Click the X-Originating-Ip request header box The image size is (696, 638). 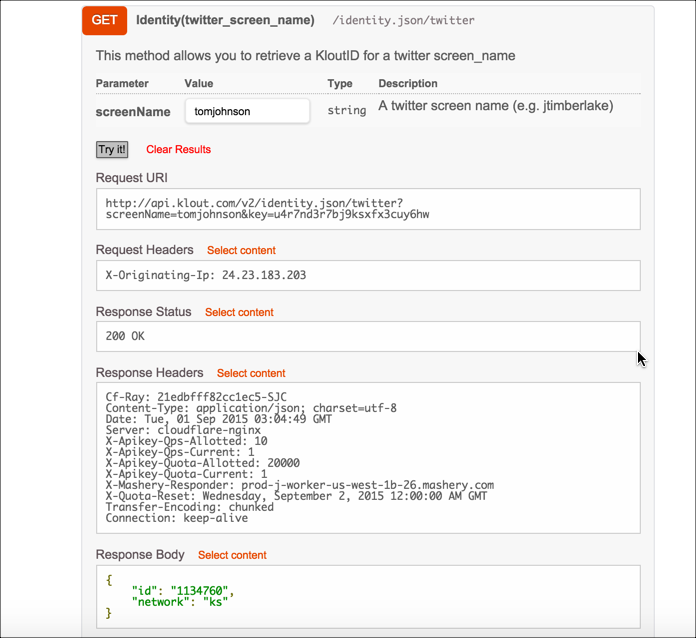[x=367, y=275]
